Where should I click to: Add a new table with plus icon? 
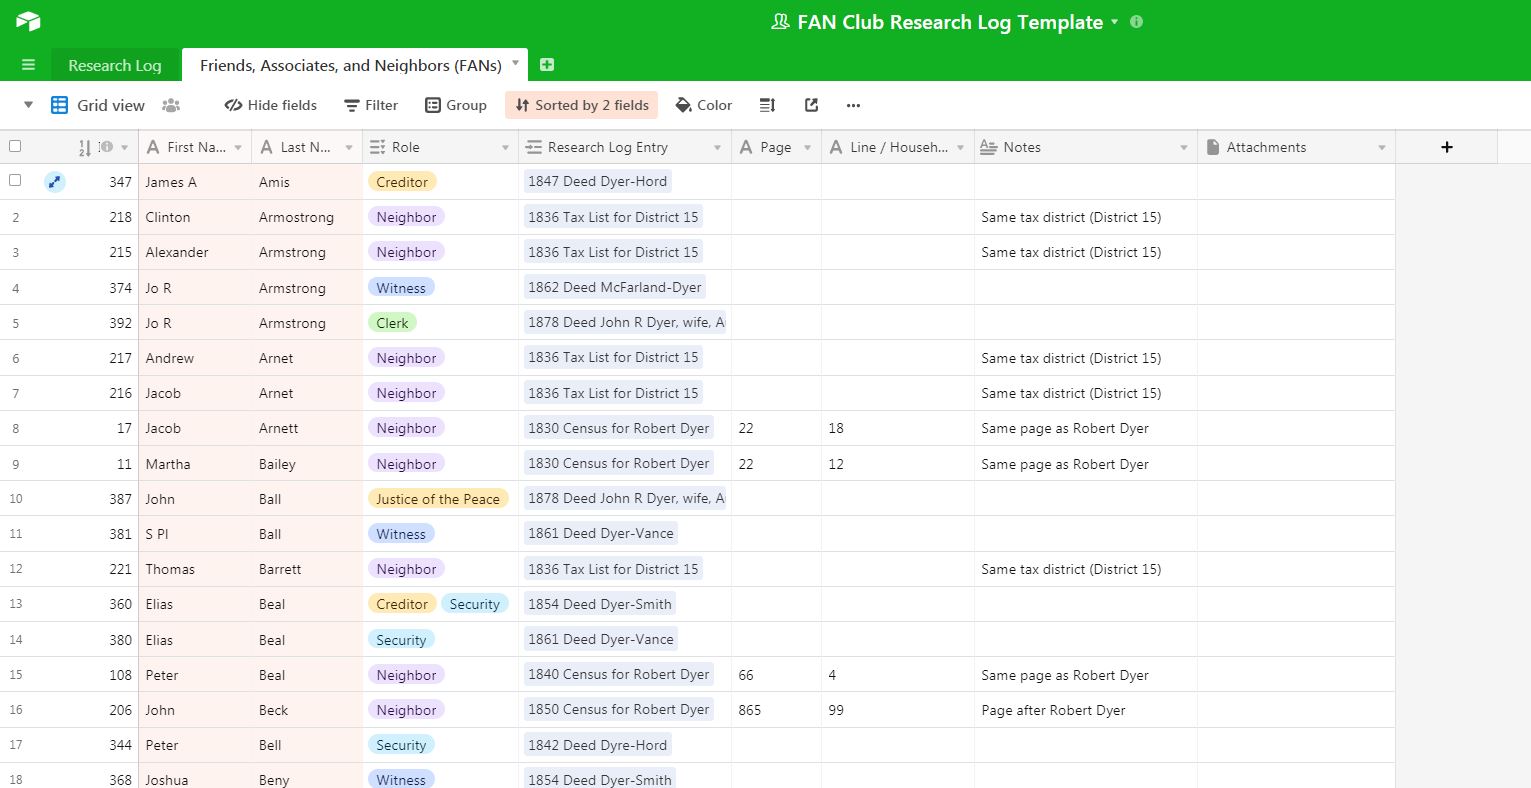[x=547, y=65]
